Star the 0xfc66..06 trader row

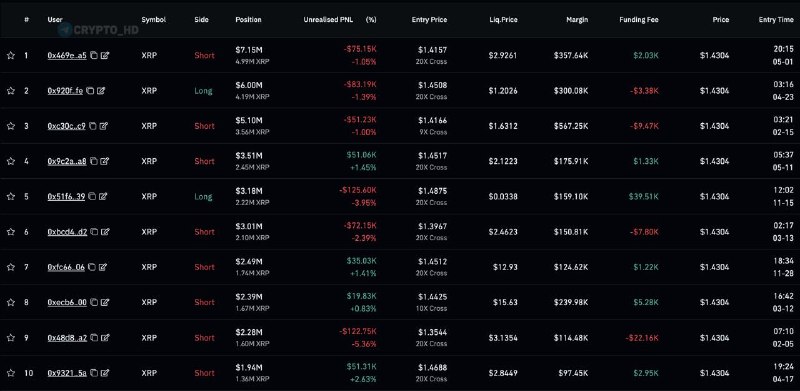pos(11,267)
